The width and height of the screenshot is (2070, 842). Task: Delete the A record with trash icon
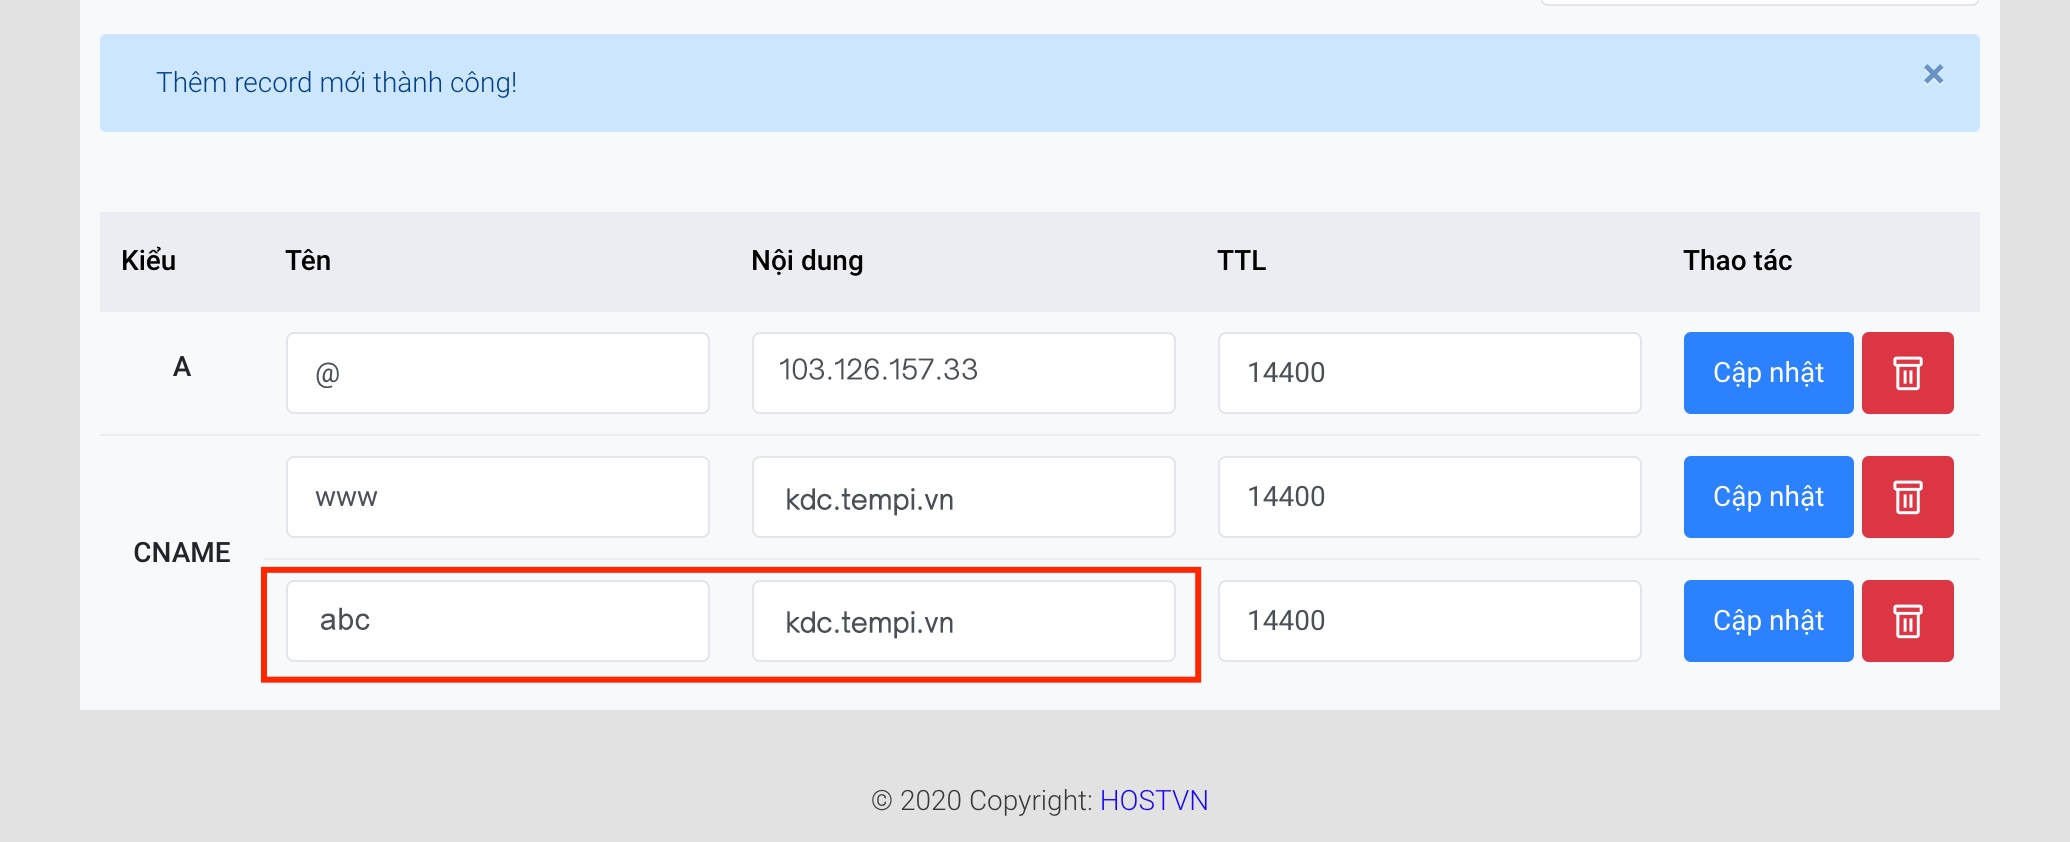click(x=1907, y=373)
